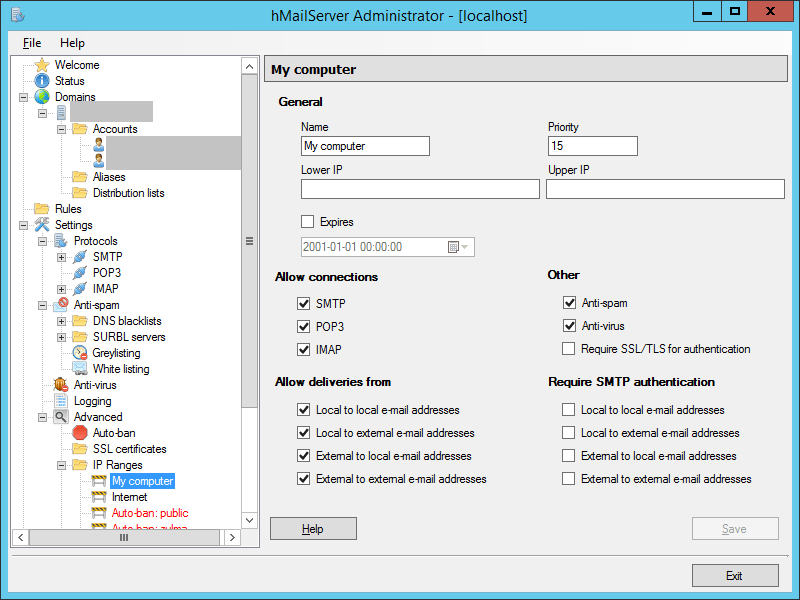Click the IP Ranges folder icon
This screenshot has height=600, width=800.
[x=80, y=465]
